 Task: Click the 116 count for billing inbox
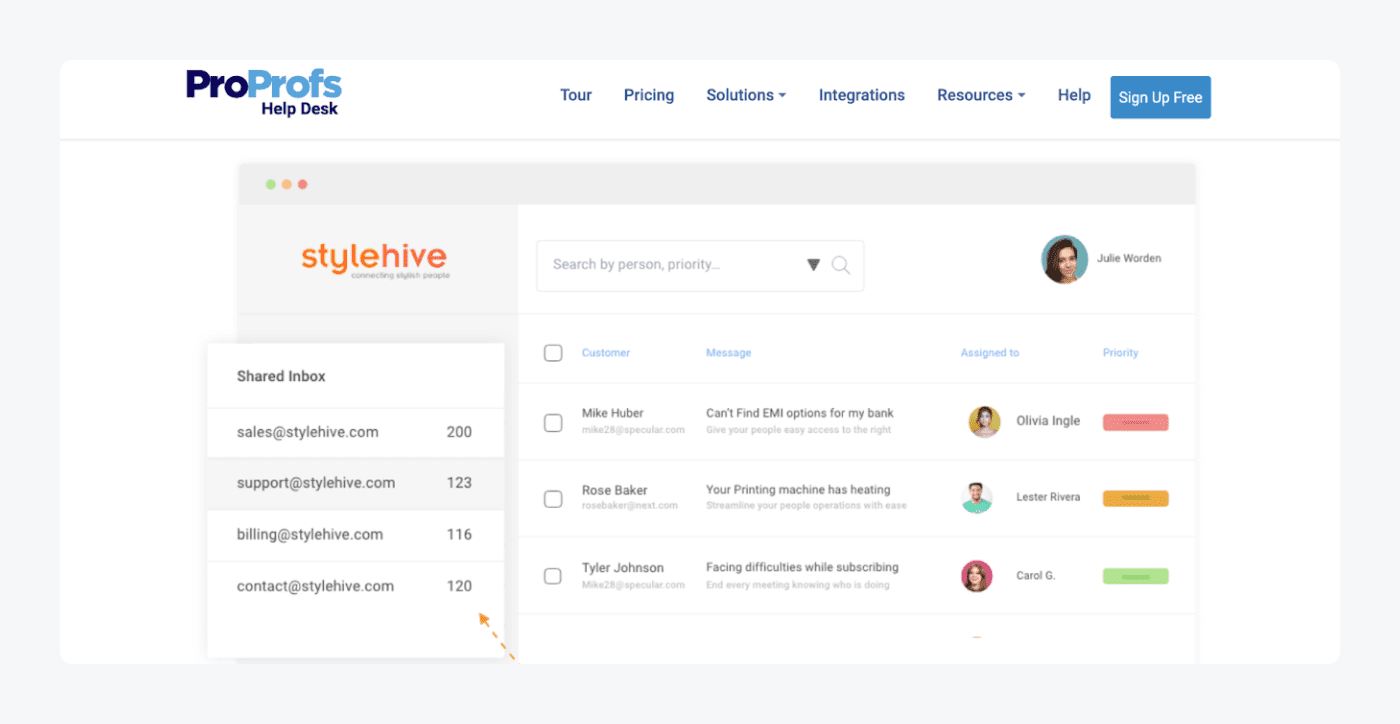pyautogui.click(x=459, y=534)
